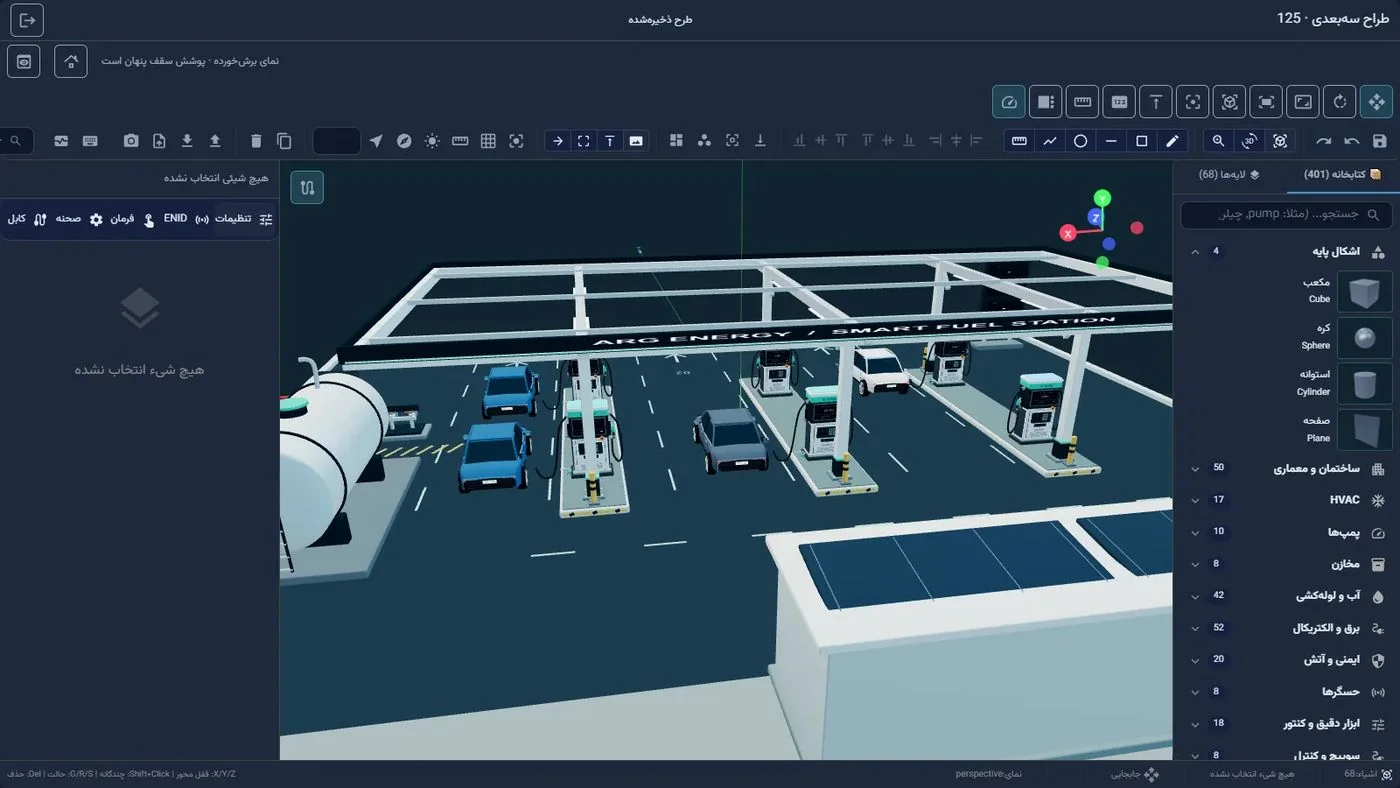Select the circle shape tool
Viewport: 1400px width, 788px height.
tap(1080, 141)
